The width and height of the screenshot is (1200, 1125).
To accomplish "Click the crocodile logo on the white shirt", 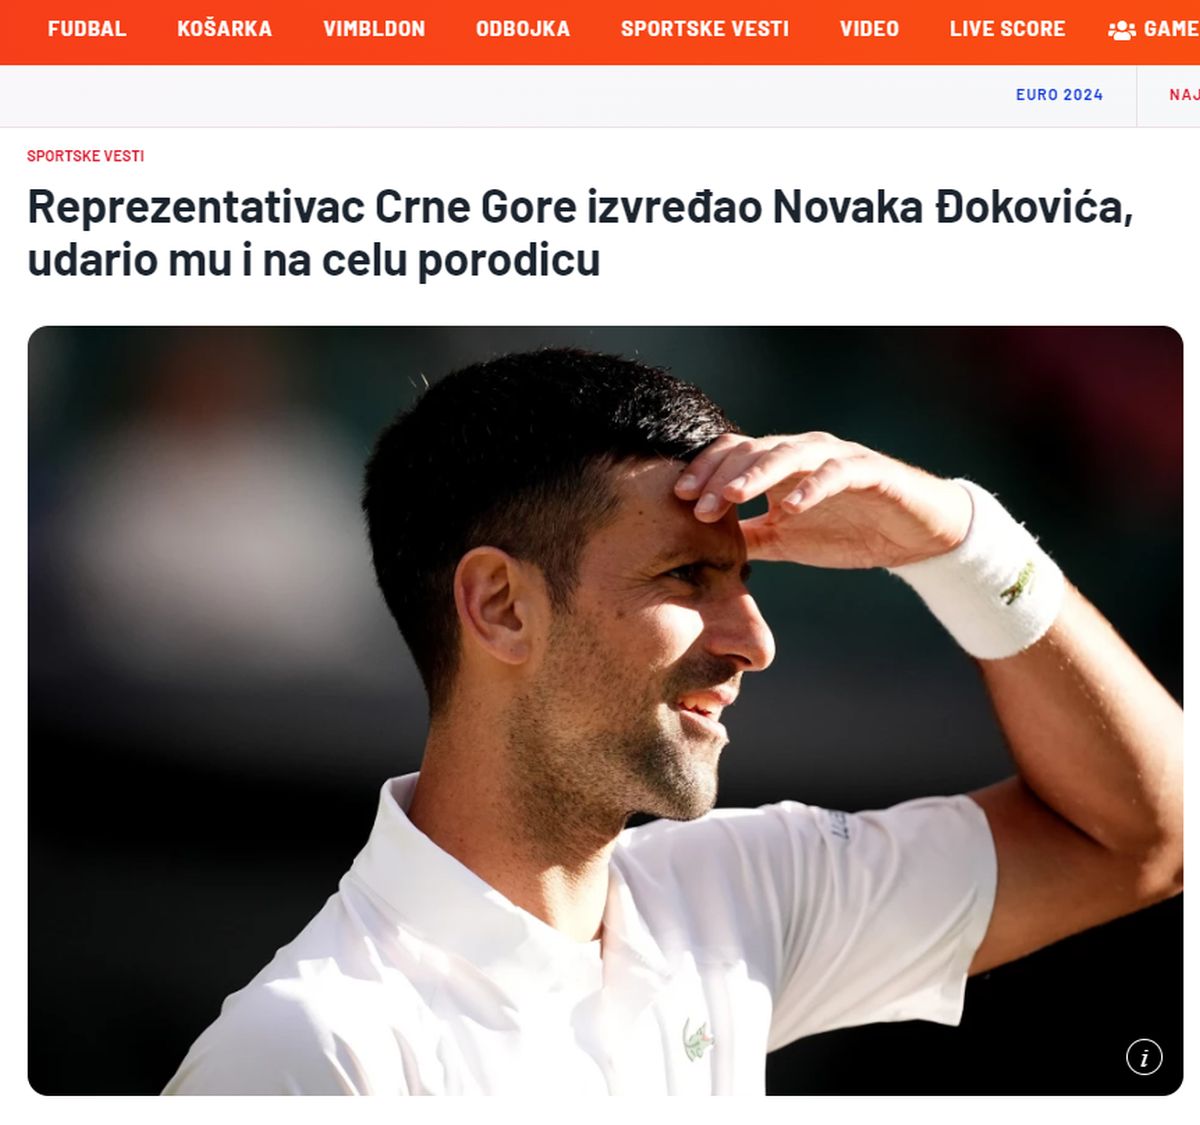I will click(x=698, y=1040).
